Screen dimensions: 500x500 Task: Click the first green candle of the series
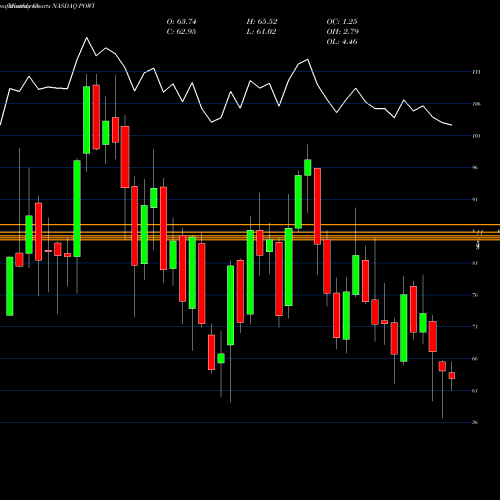point(10,286)
